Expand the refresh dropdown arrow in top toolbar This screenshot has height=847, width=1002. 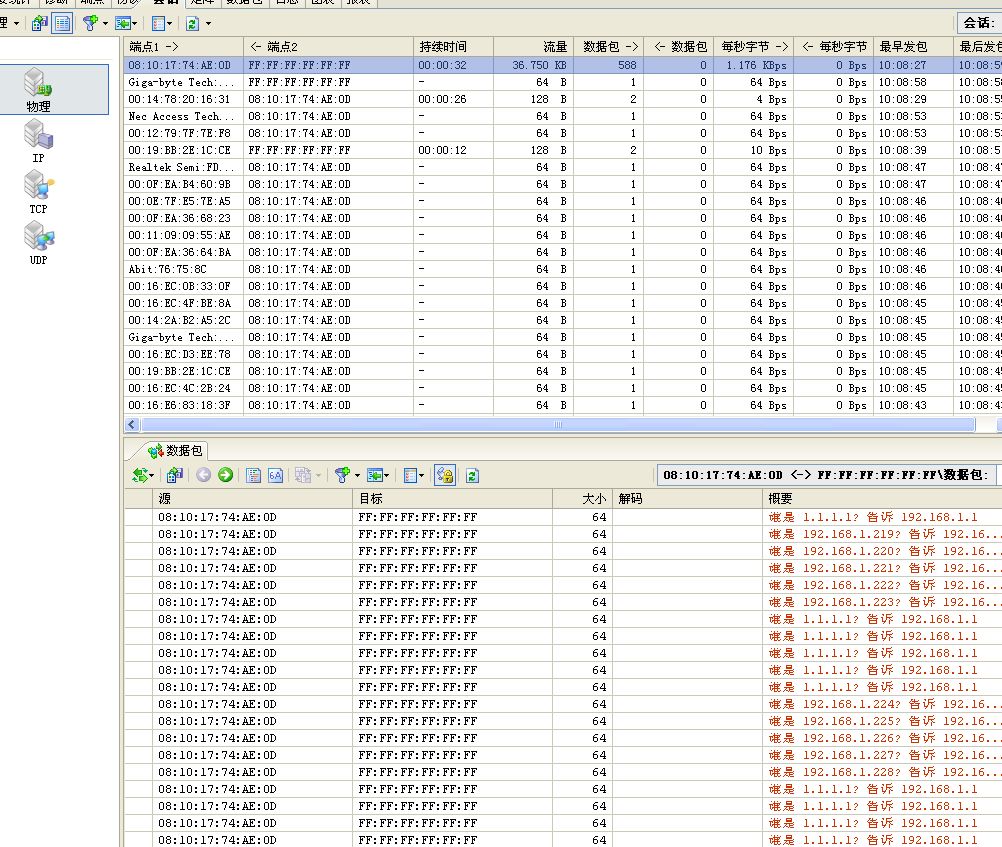[208, 23]
